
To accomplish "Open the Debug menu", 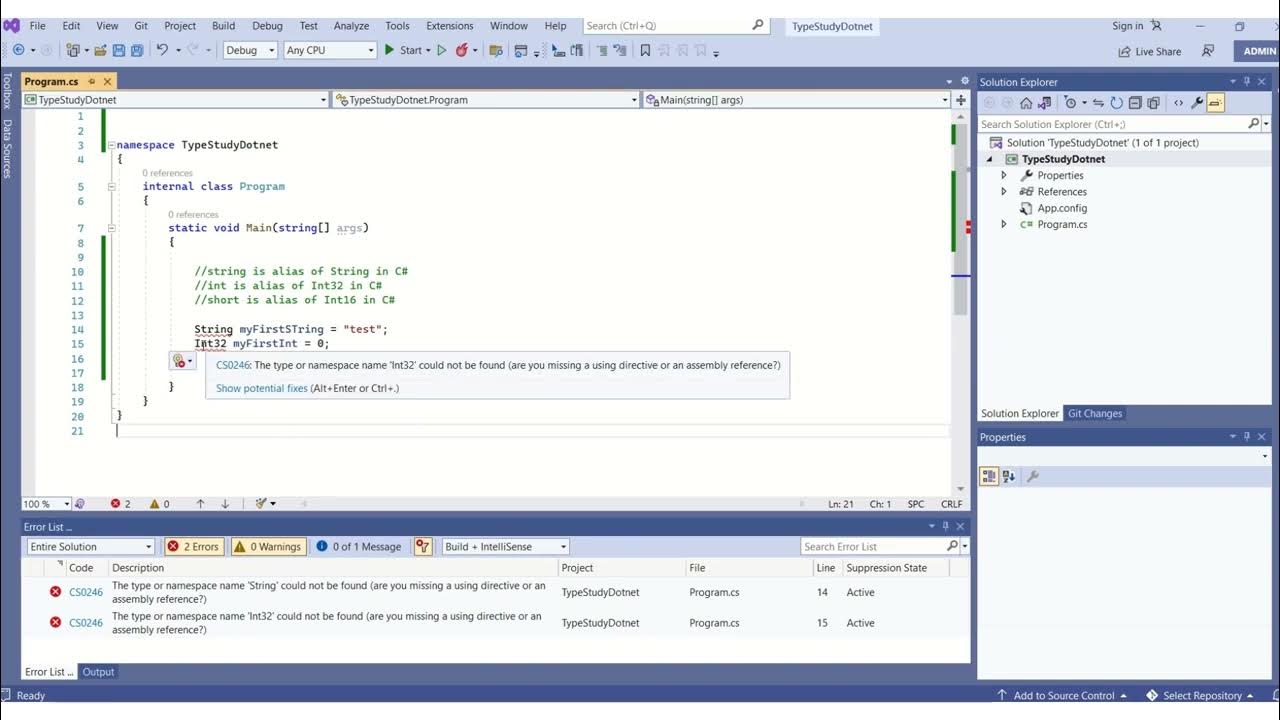I will pos(267,26).
